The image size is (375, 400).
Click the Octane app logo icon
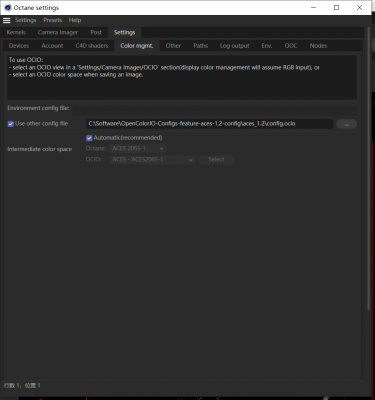pyautogui.click(x=8, y=8)
